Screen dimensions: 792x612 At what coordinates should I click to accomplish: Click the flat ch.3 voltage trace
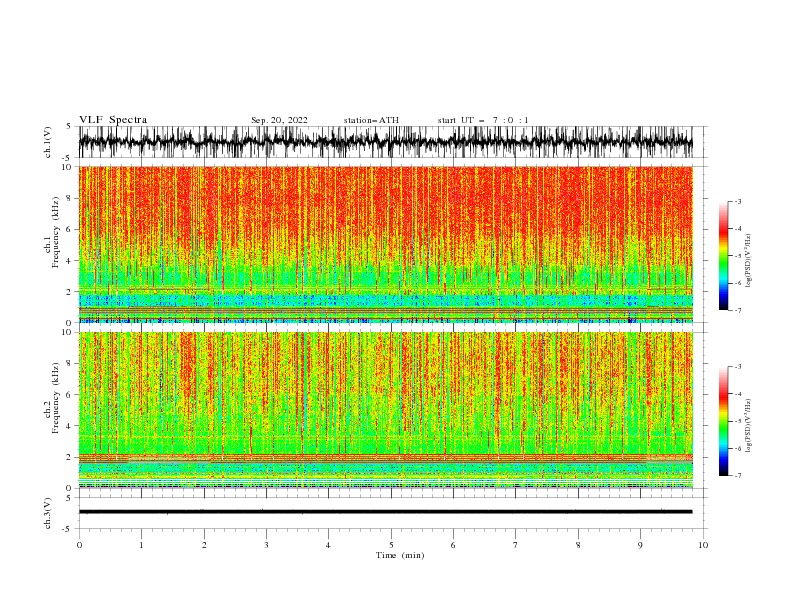click(x=385, y=512)
